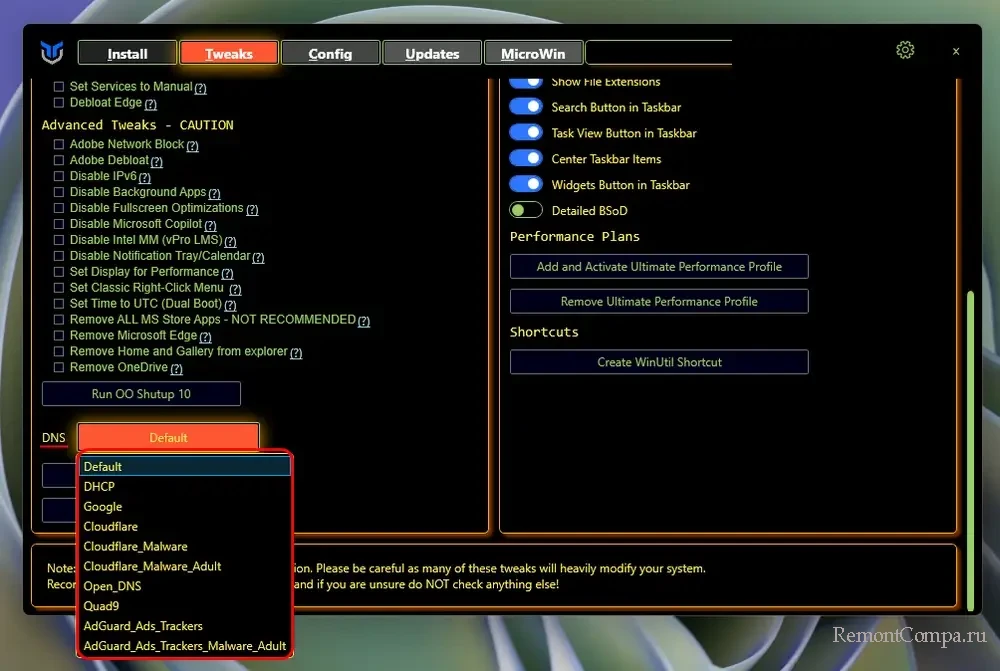Open help icon for Adobe Network Block

[193, 145]
